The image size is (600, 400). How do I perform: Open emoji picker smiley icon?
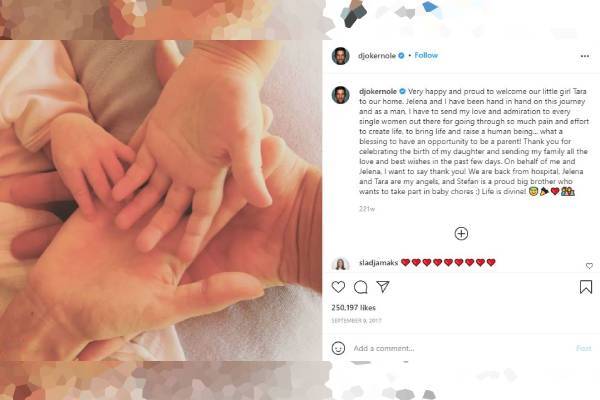tap(338, 348)
